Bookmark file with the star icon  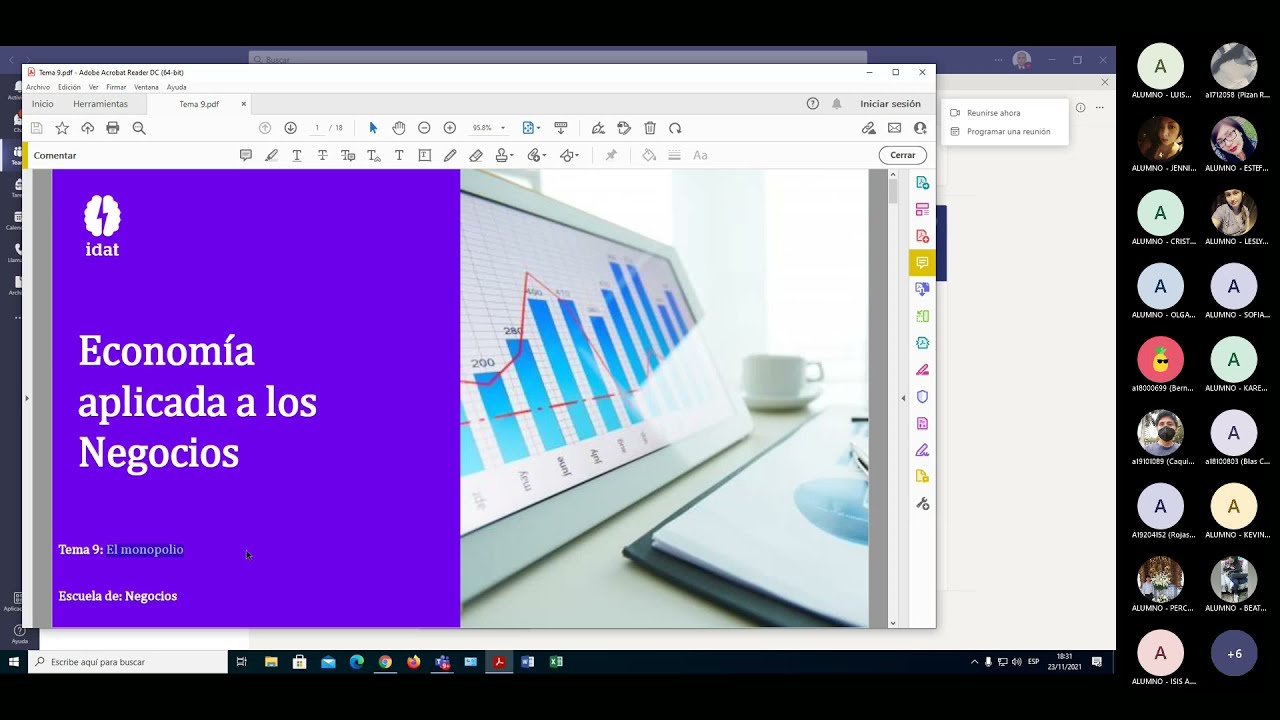(62, 128)
